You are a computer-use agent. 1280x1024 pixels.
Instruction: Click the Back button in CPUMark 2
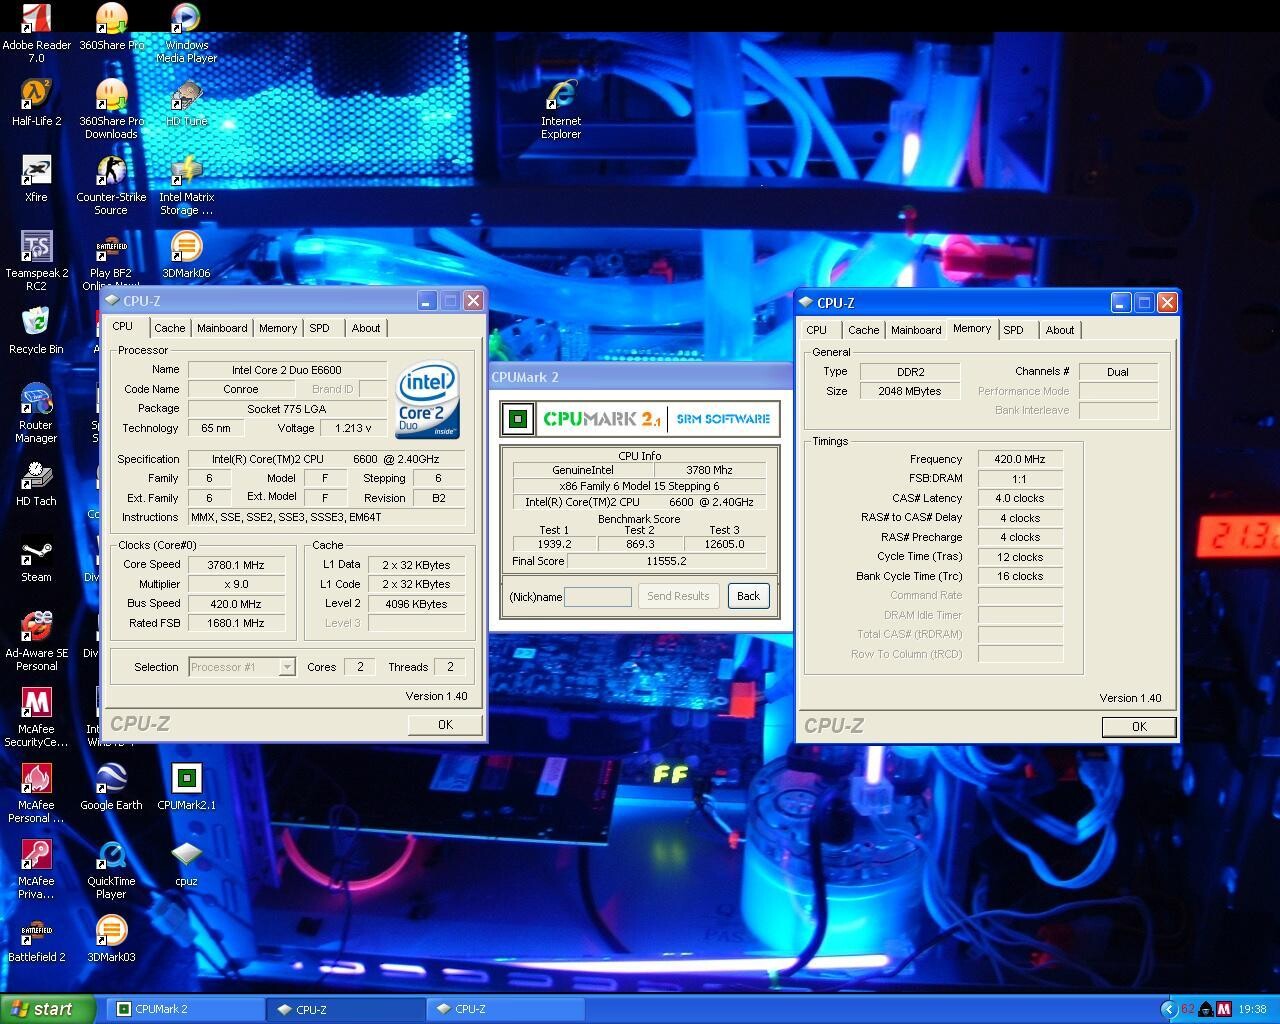click(749, 596)
